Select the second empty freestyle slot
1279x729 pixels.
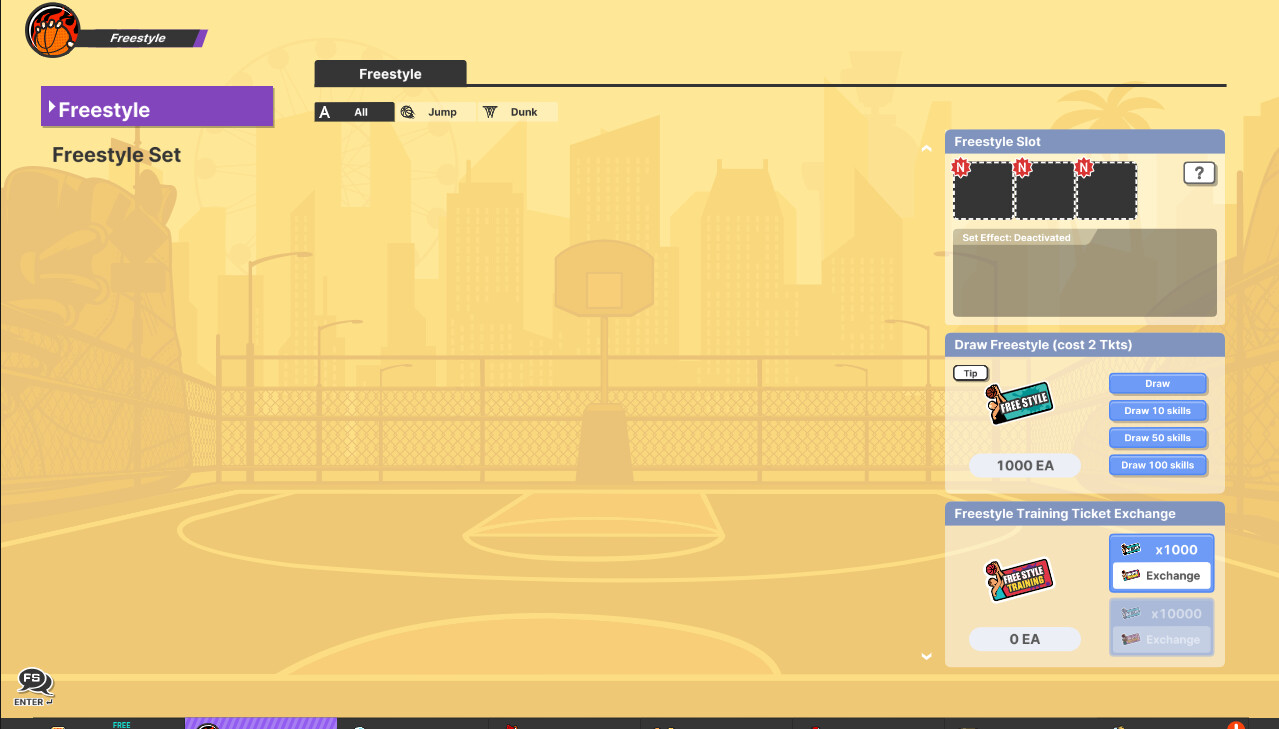1045,190
